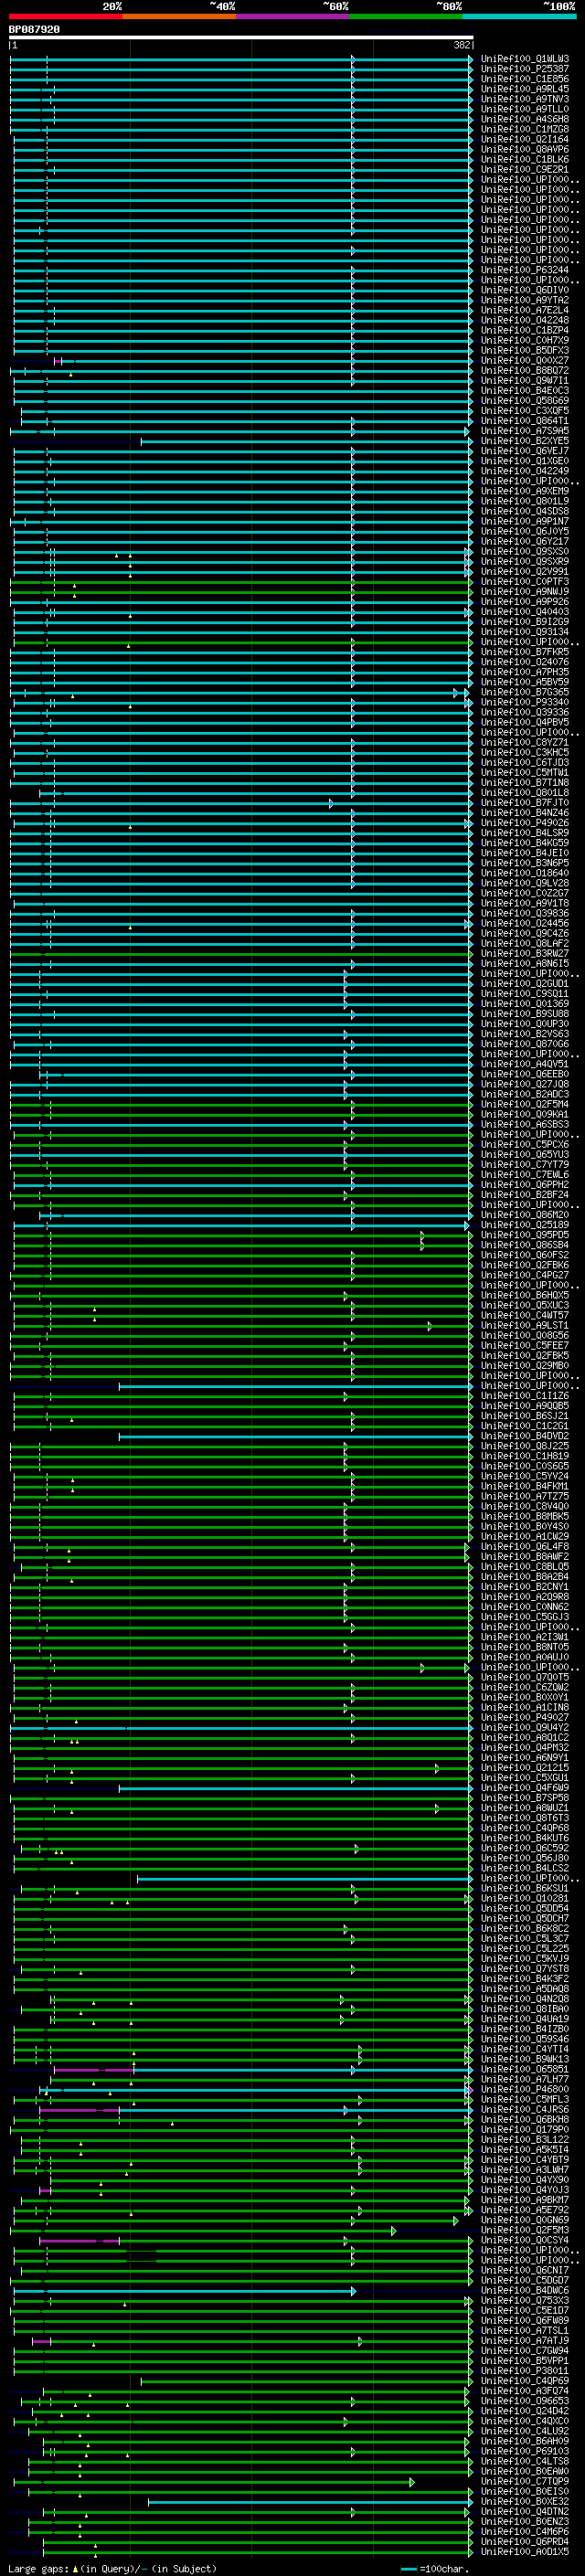Screen dimensions: 585x2576
Task: Select hit UniRef100_Q00X27
Action: (x=525, y=361)
